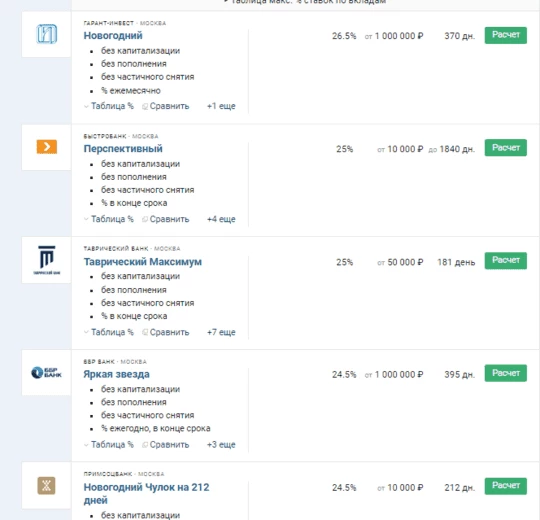Open the Таврический банк logo
Viewport: 540px width, 520px height.
(46, 260)
